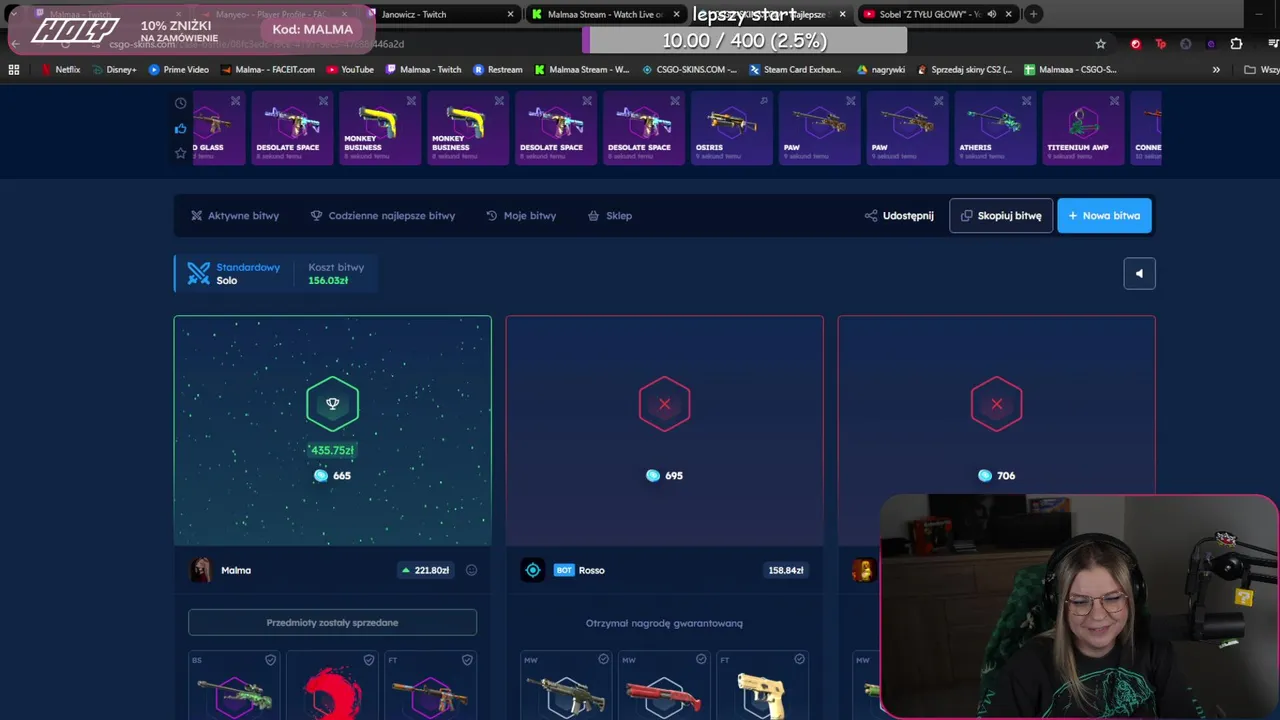Open Rosso's red shotgun MW item
This screenshot has width=1280, height=720.
click(664, 686)
